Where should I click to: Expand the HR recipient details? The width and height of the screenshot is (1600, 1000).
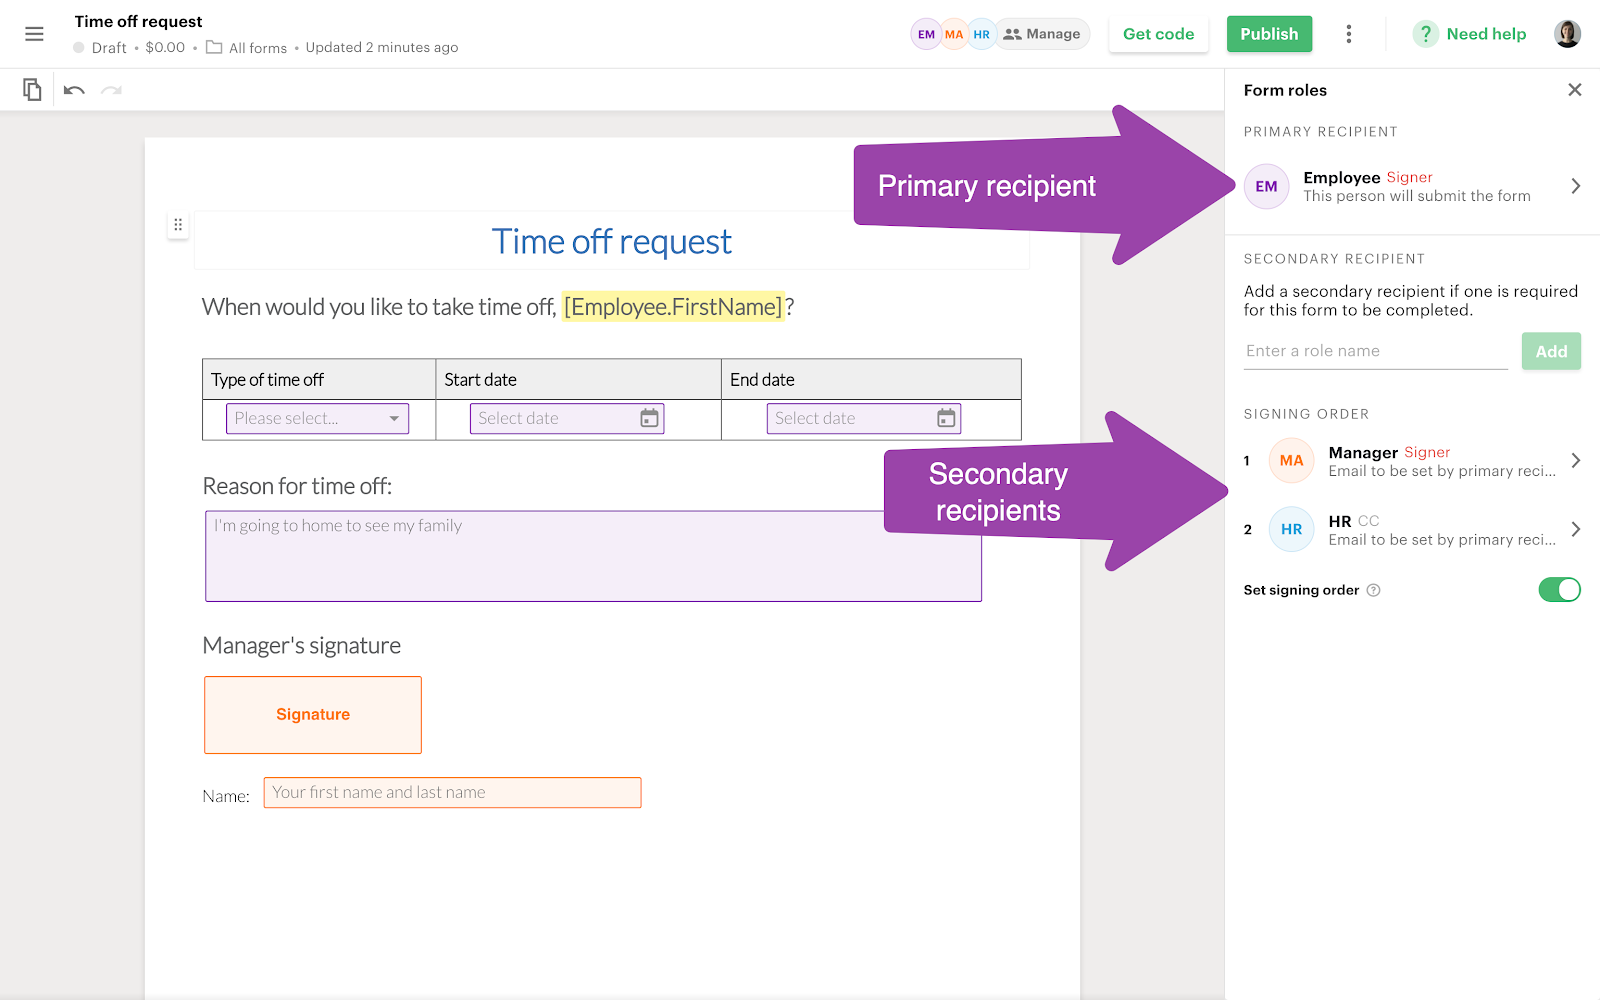click(1575, 529)
